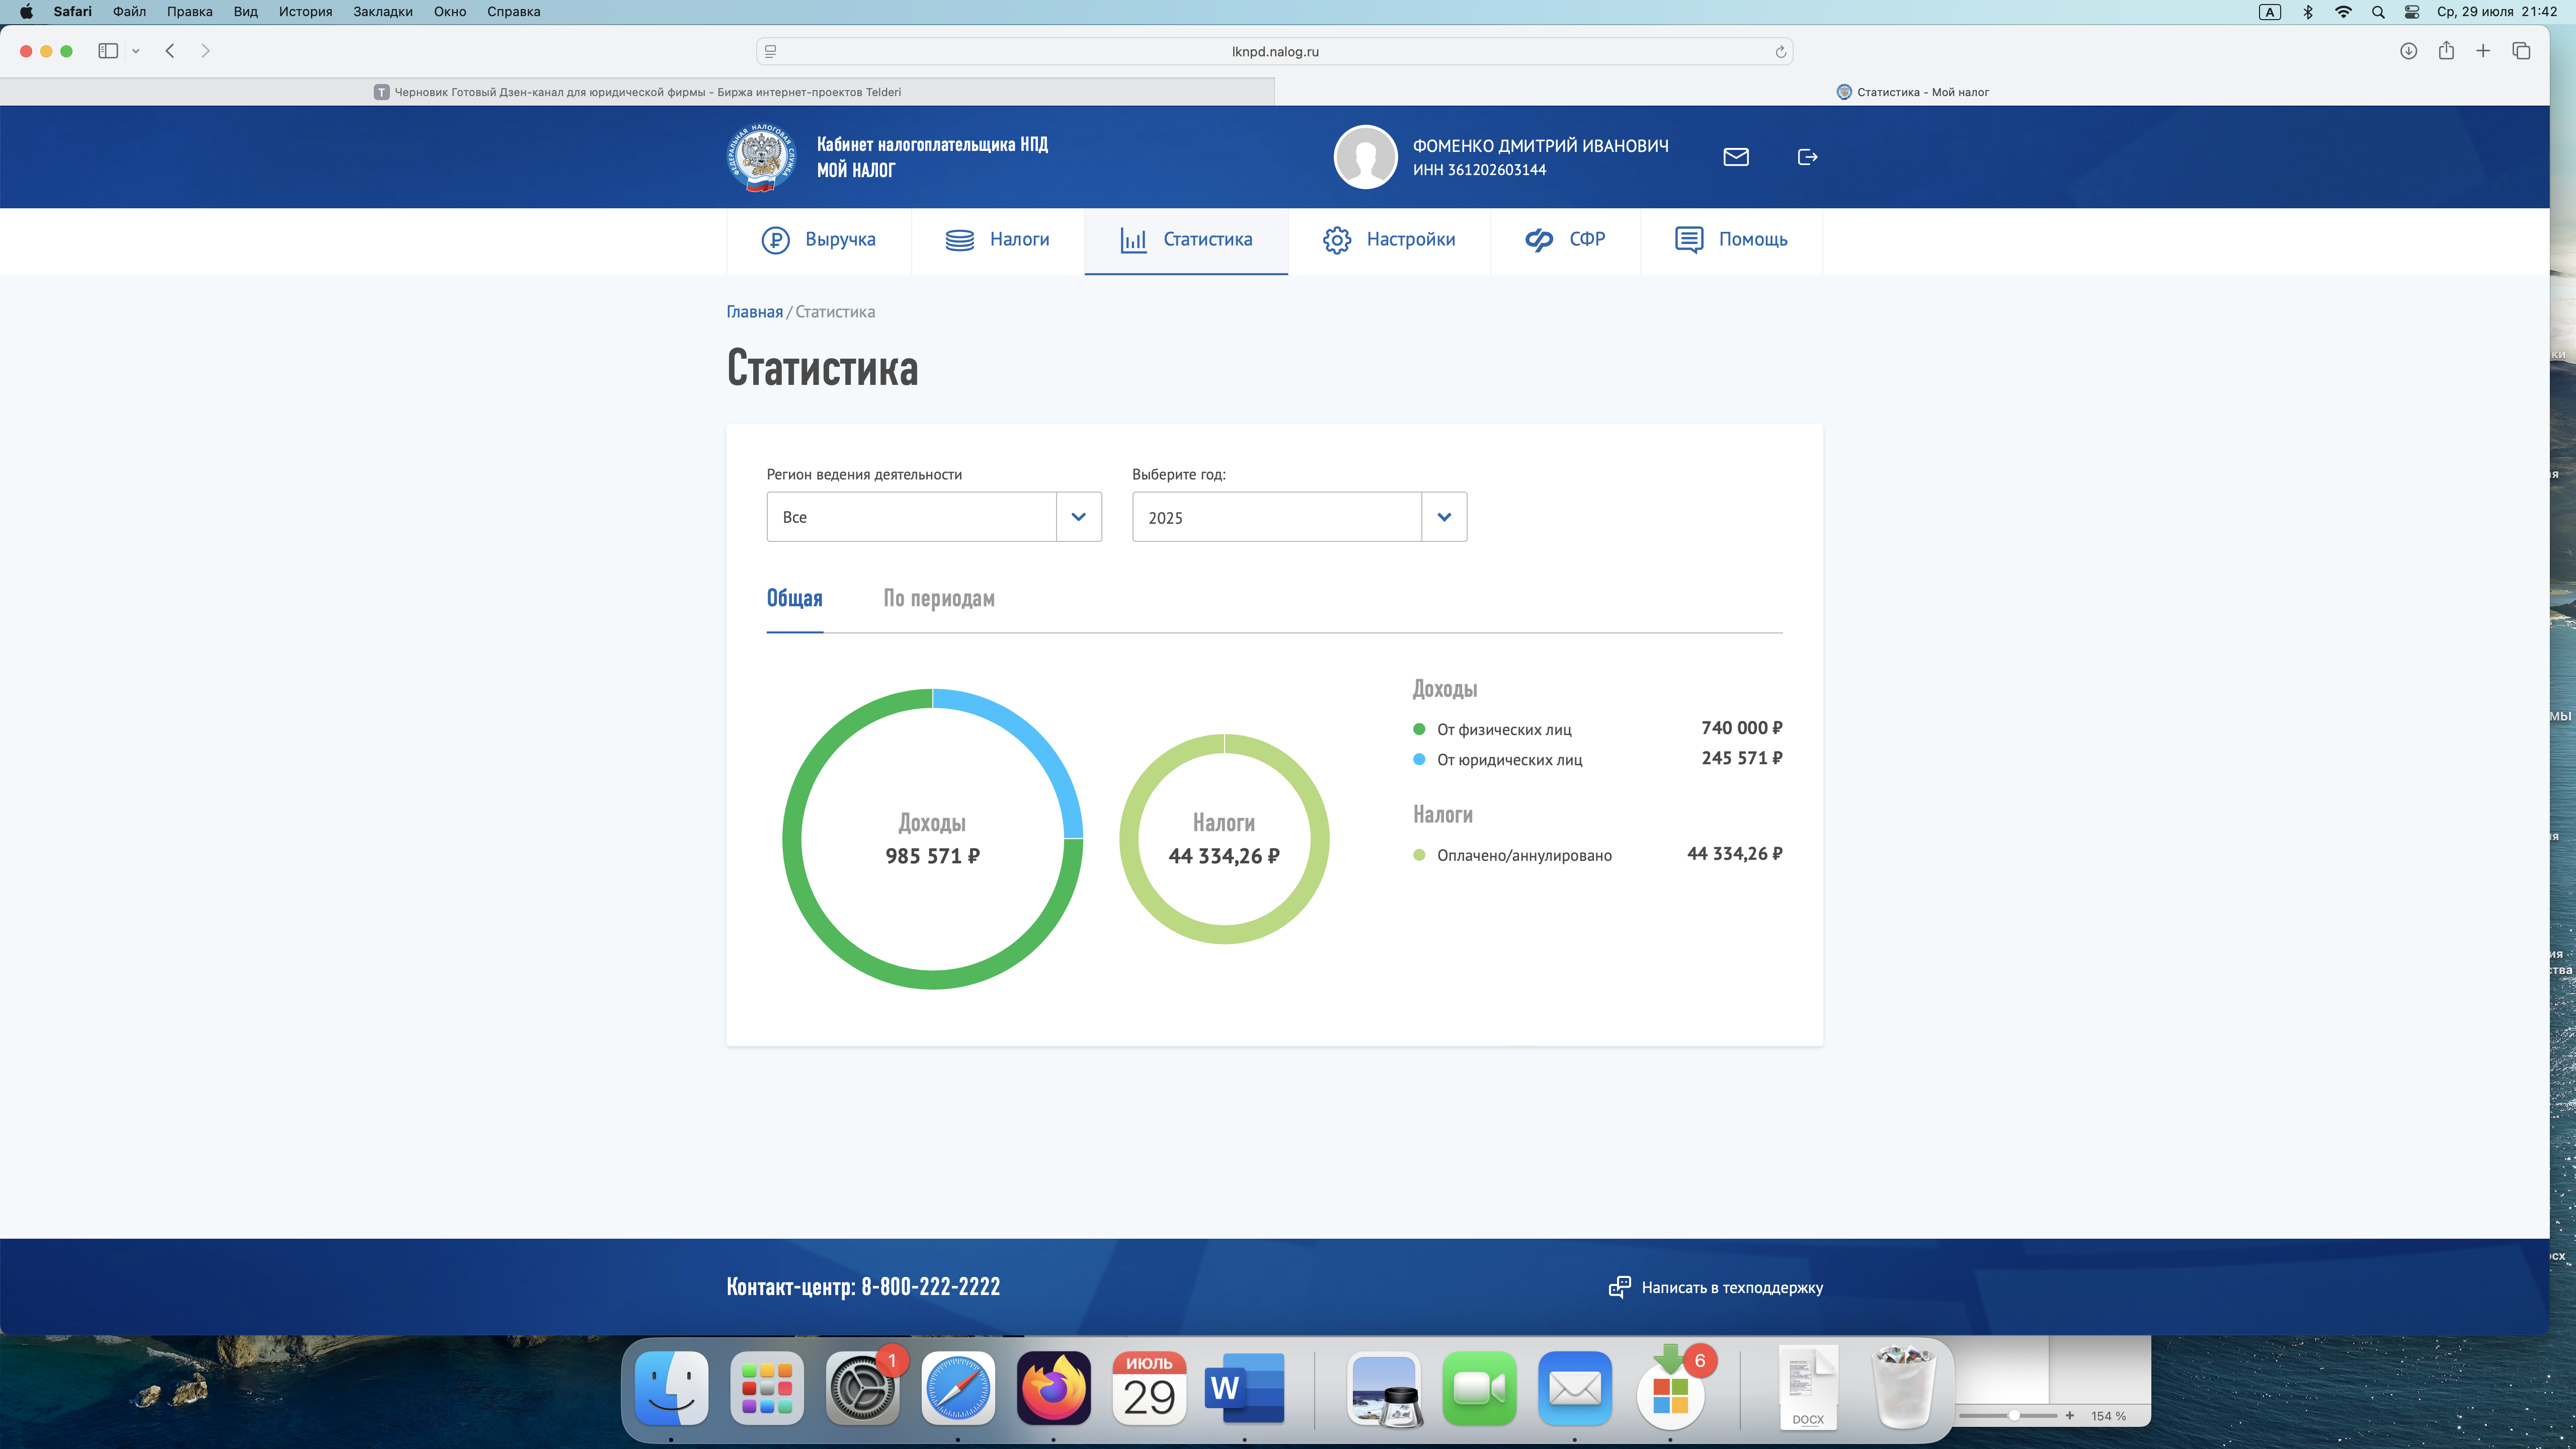Open Safari share menu
This screenshot has height=1449, width=2576.
click(2446, 51)
